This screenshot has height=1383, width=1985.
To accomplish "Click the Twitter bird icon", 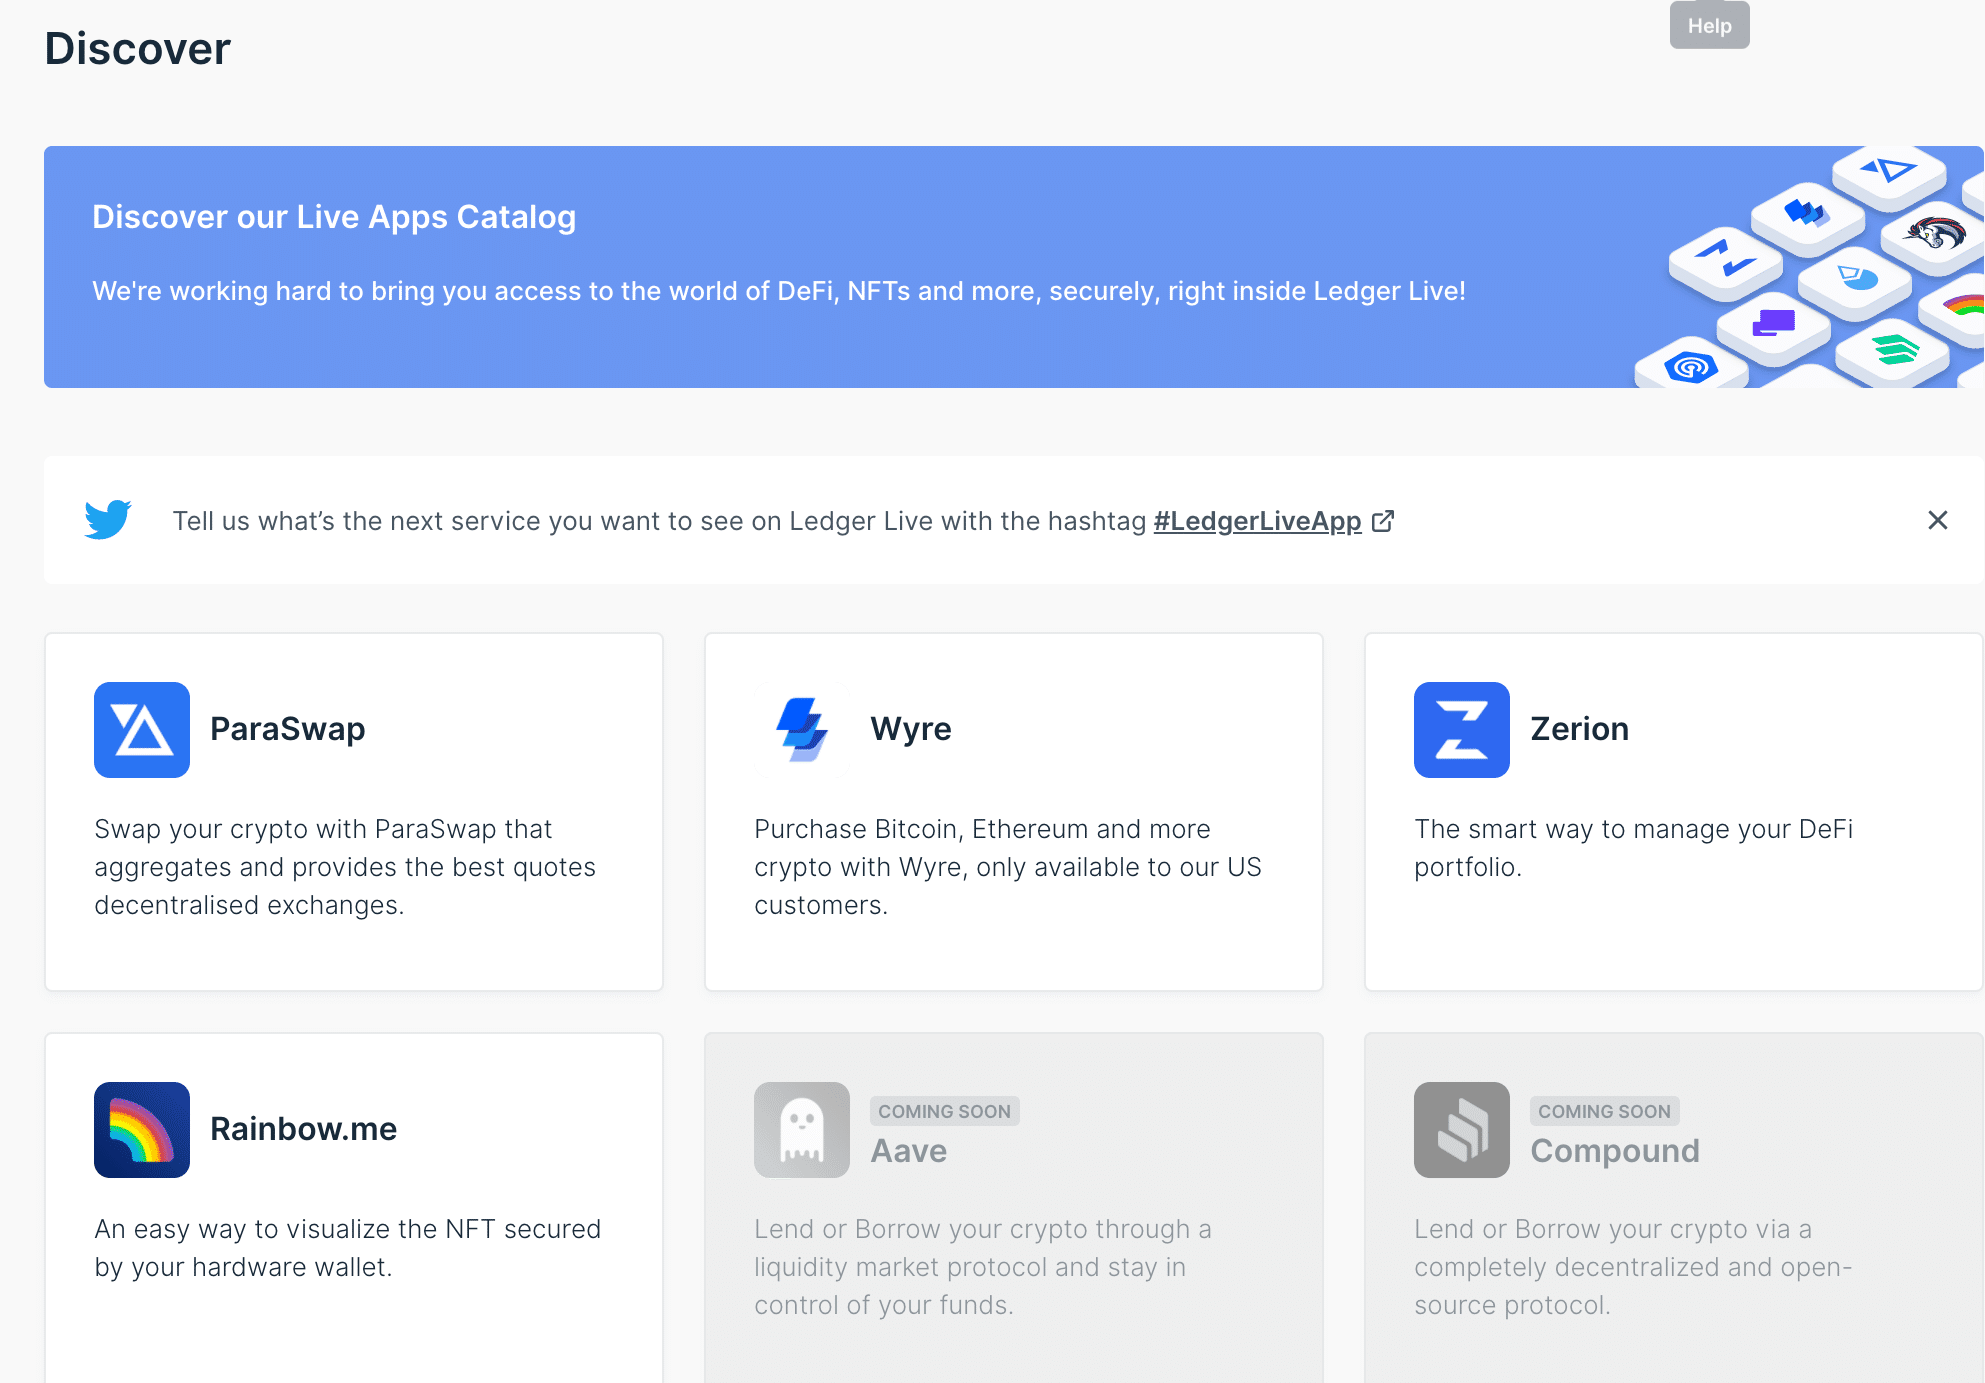I will click(108, 520).
